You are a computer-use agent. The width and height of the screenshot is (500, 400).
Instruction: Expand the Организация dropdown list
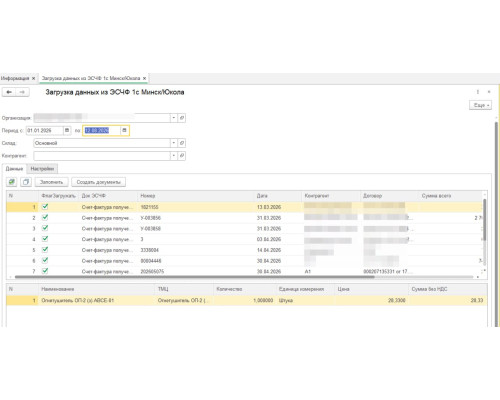[x=174, y=118]
